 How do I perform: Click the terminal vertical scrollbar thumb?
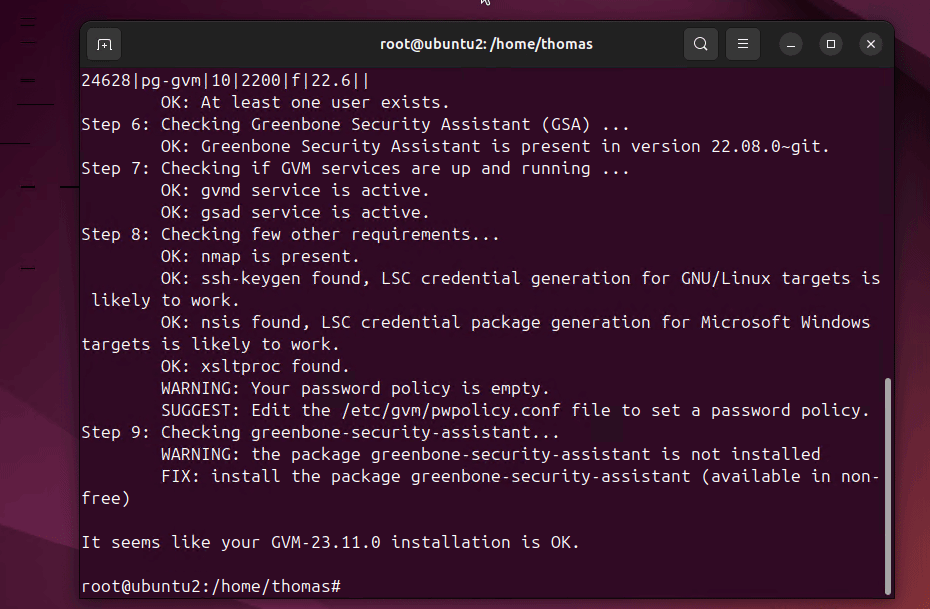click(x=887, y=484)
